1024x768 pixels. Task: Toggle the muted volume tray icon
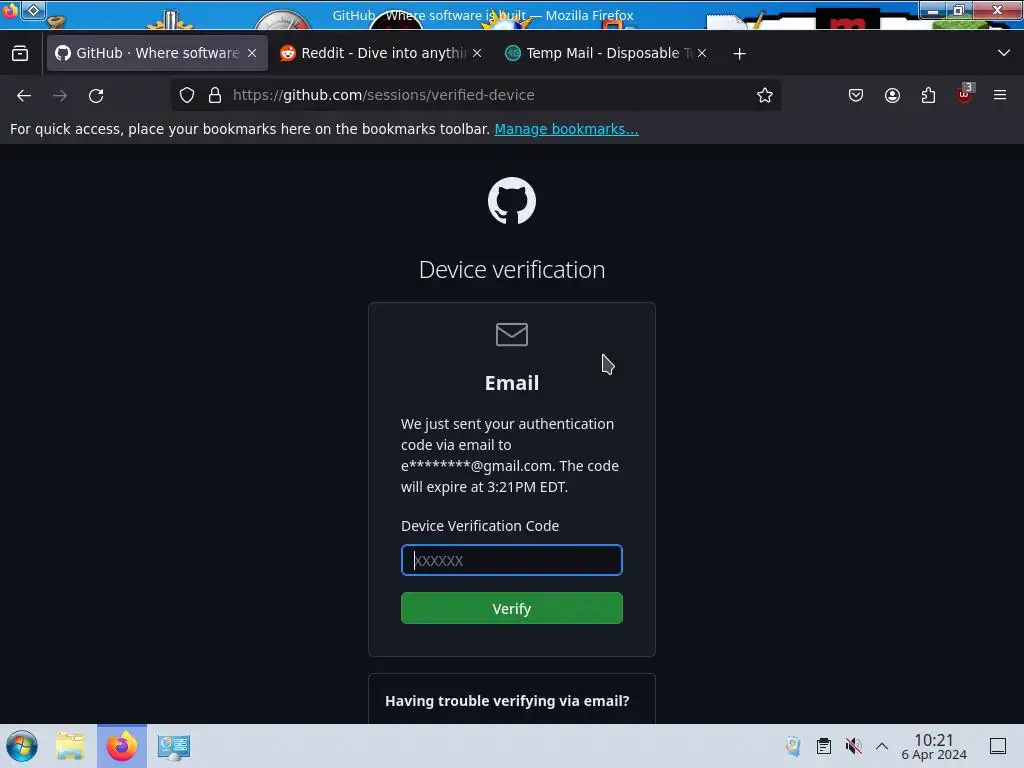pyautogui.click(x=853, y=746)
